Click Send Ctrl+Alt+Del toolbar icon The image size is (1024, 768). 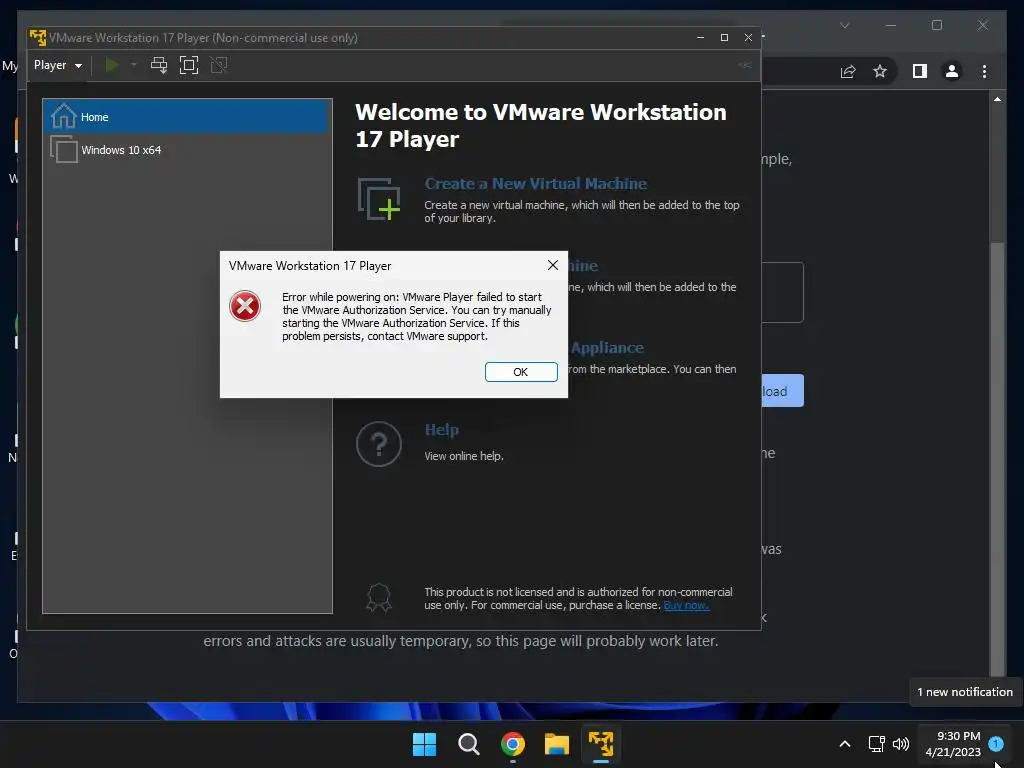159,65
